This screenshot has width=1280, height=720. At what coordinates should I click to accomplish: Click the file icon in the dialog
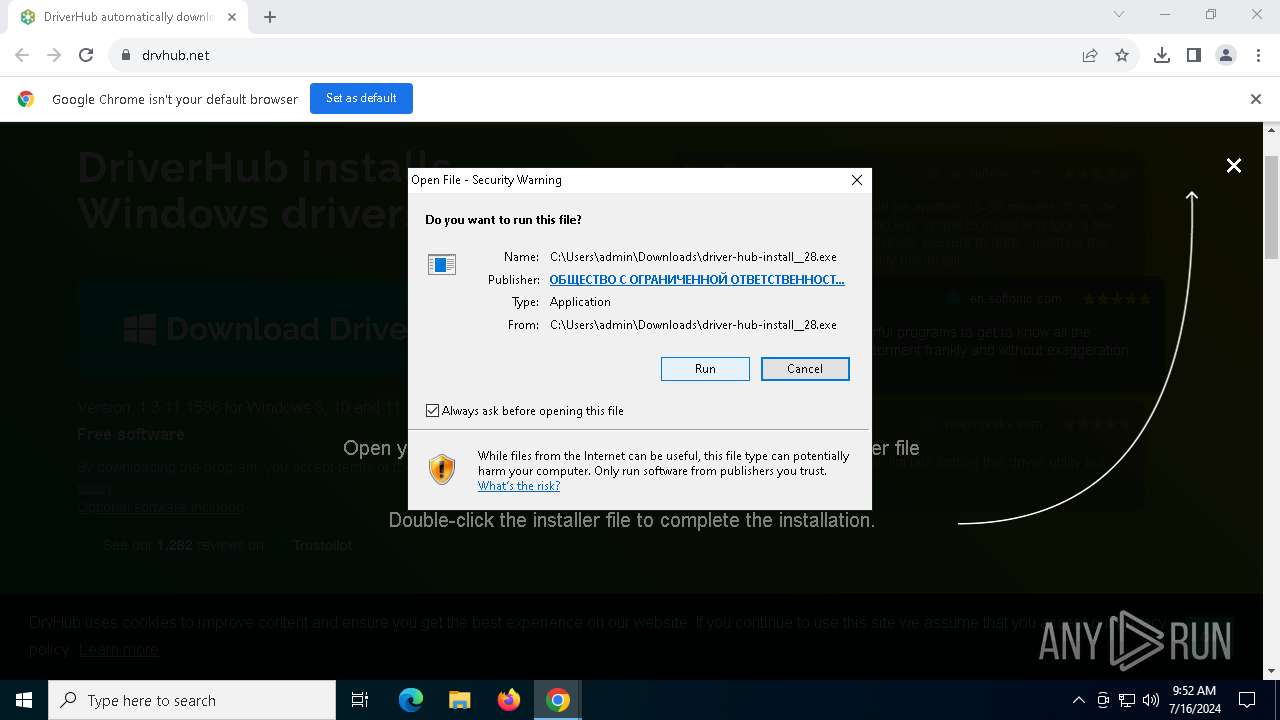click(x=442, y=264)
